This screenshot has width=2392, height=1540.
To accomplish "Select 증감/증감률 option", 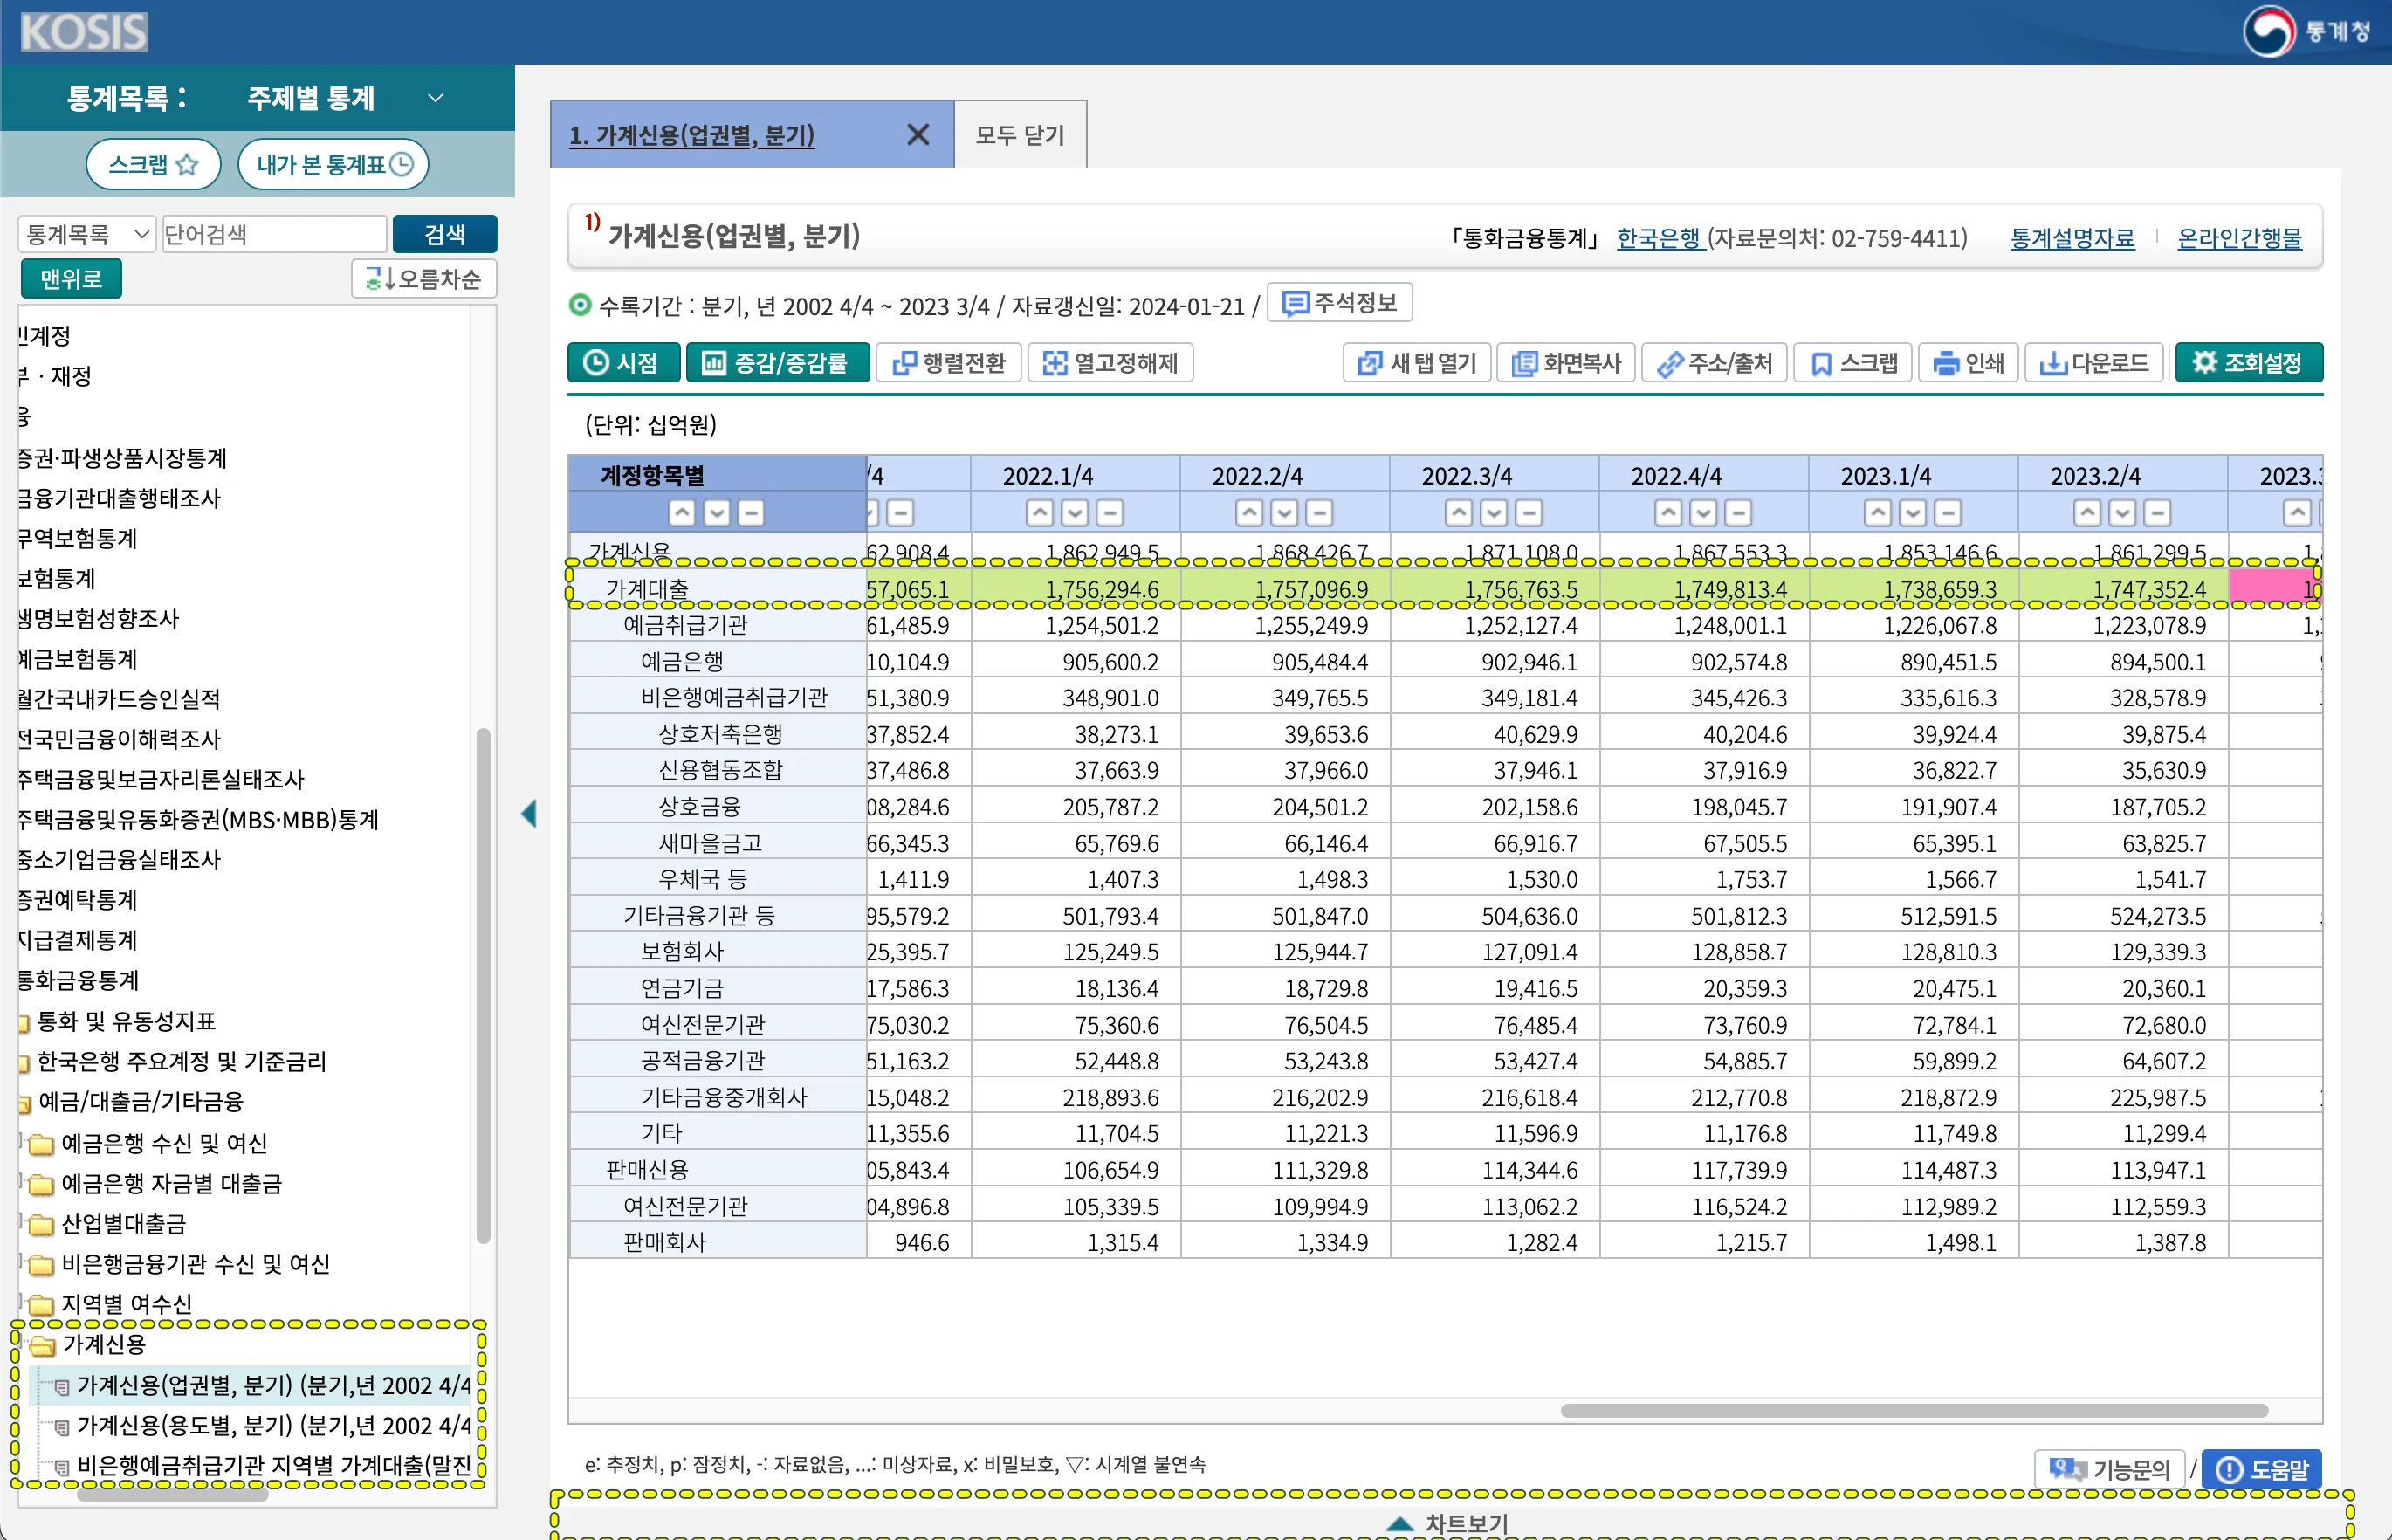I will [777, 362].
